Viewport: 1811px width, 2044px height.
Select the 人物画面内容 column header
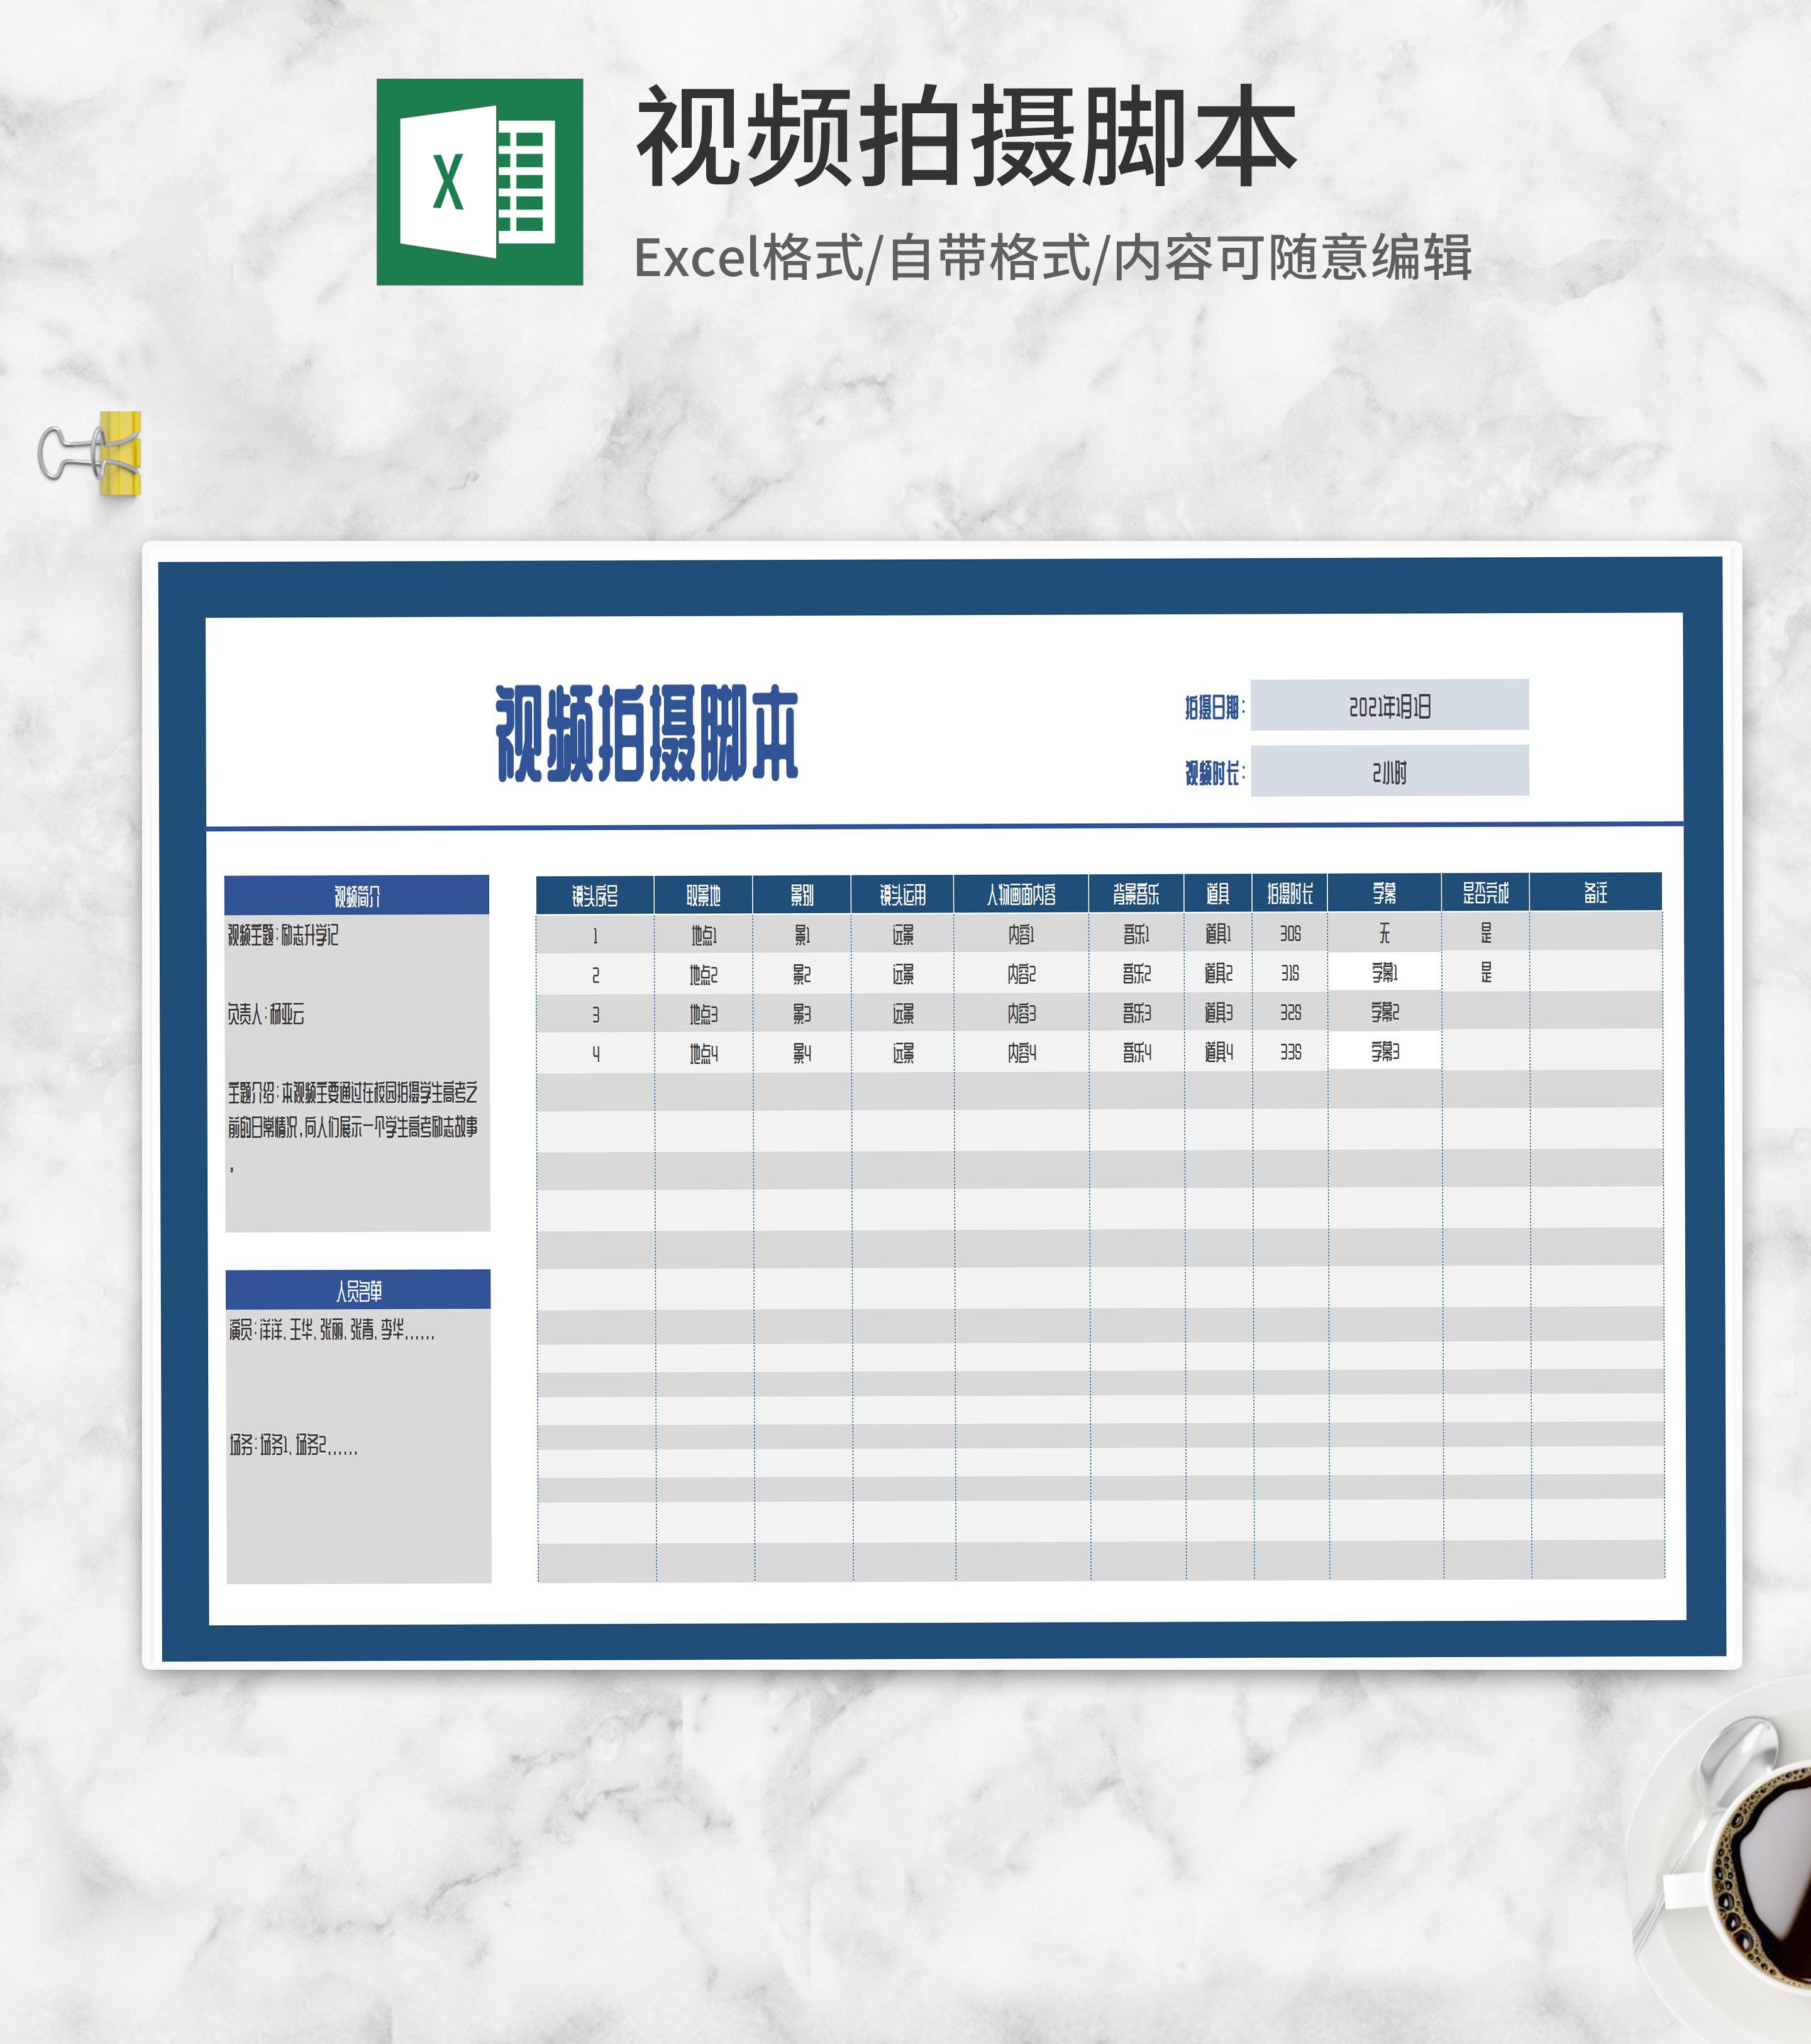point(1021,894)
